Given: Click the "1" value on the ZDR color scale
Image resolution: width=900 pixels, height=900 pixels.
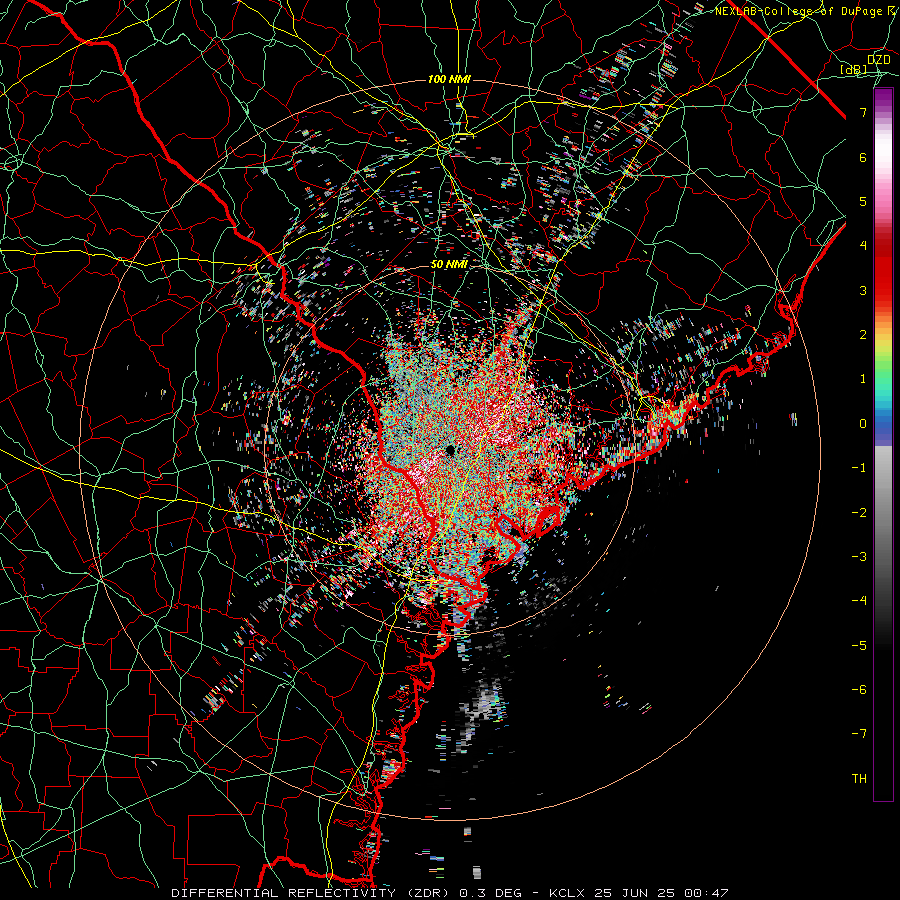Looking at the screenshot, I should pos(863,379).
